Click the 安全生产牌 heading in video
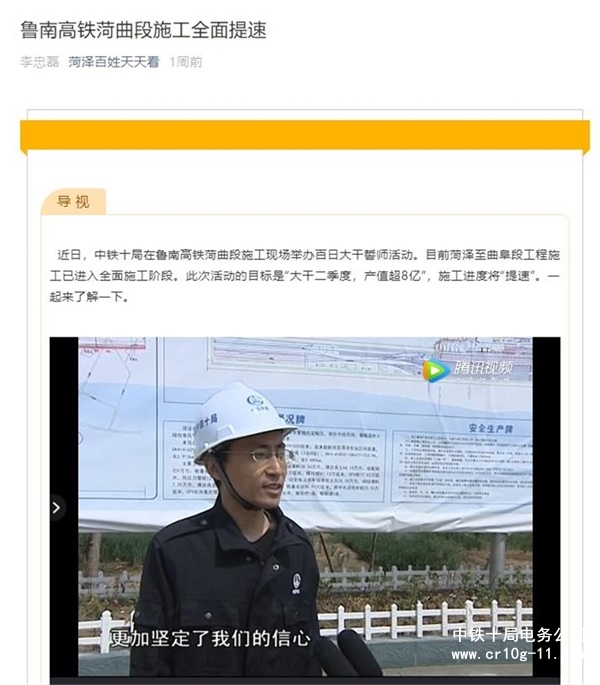 tap(491, 428)
